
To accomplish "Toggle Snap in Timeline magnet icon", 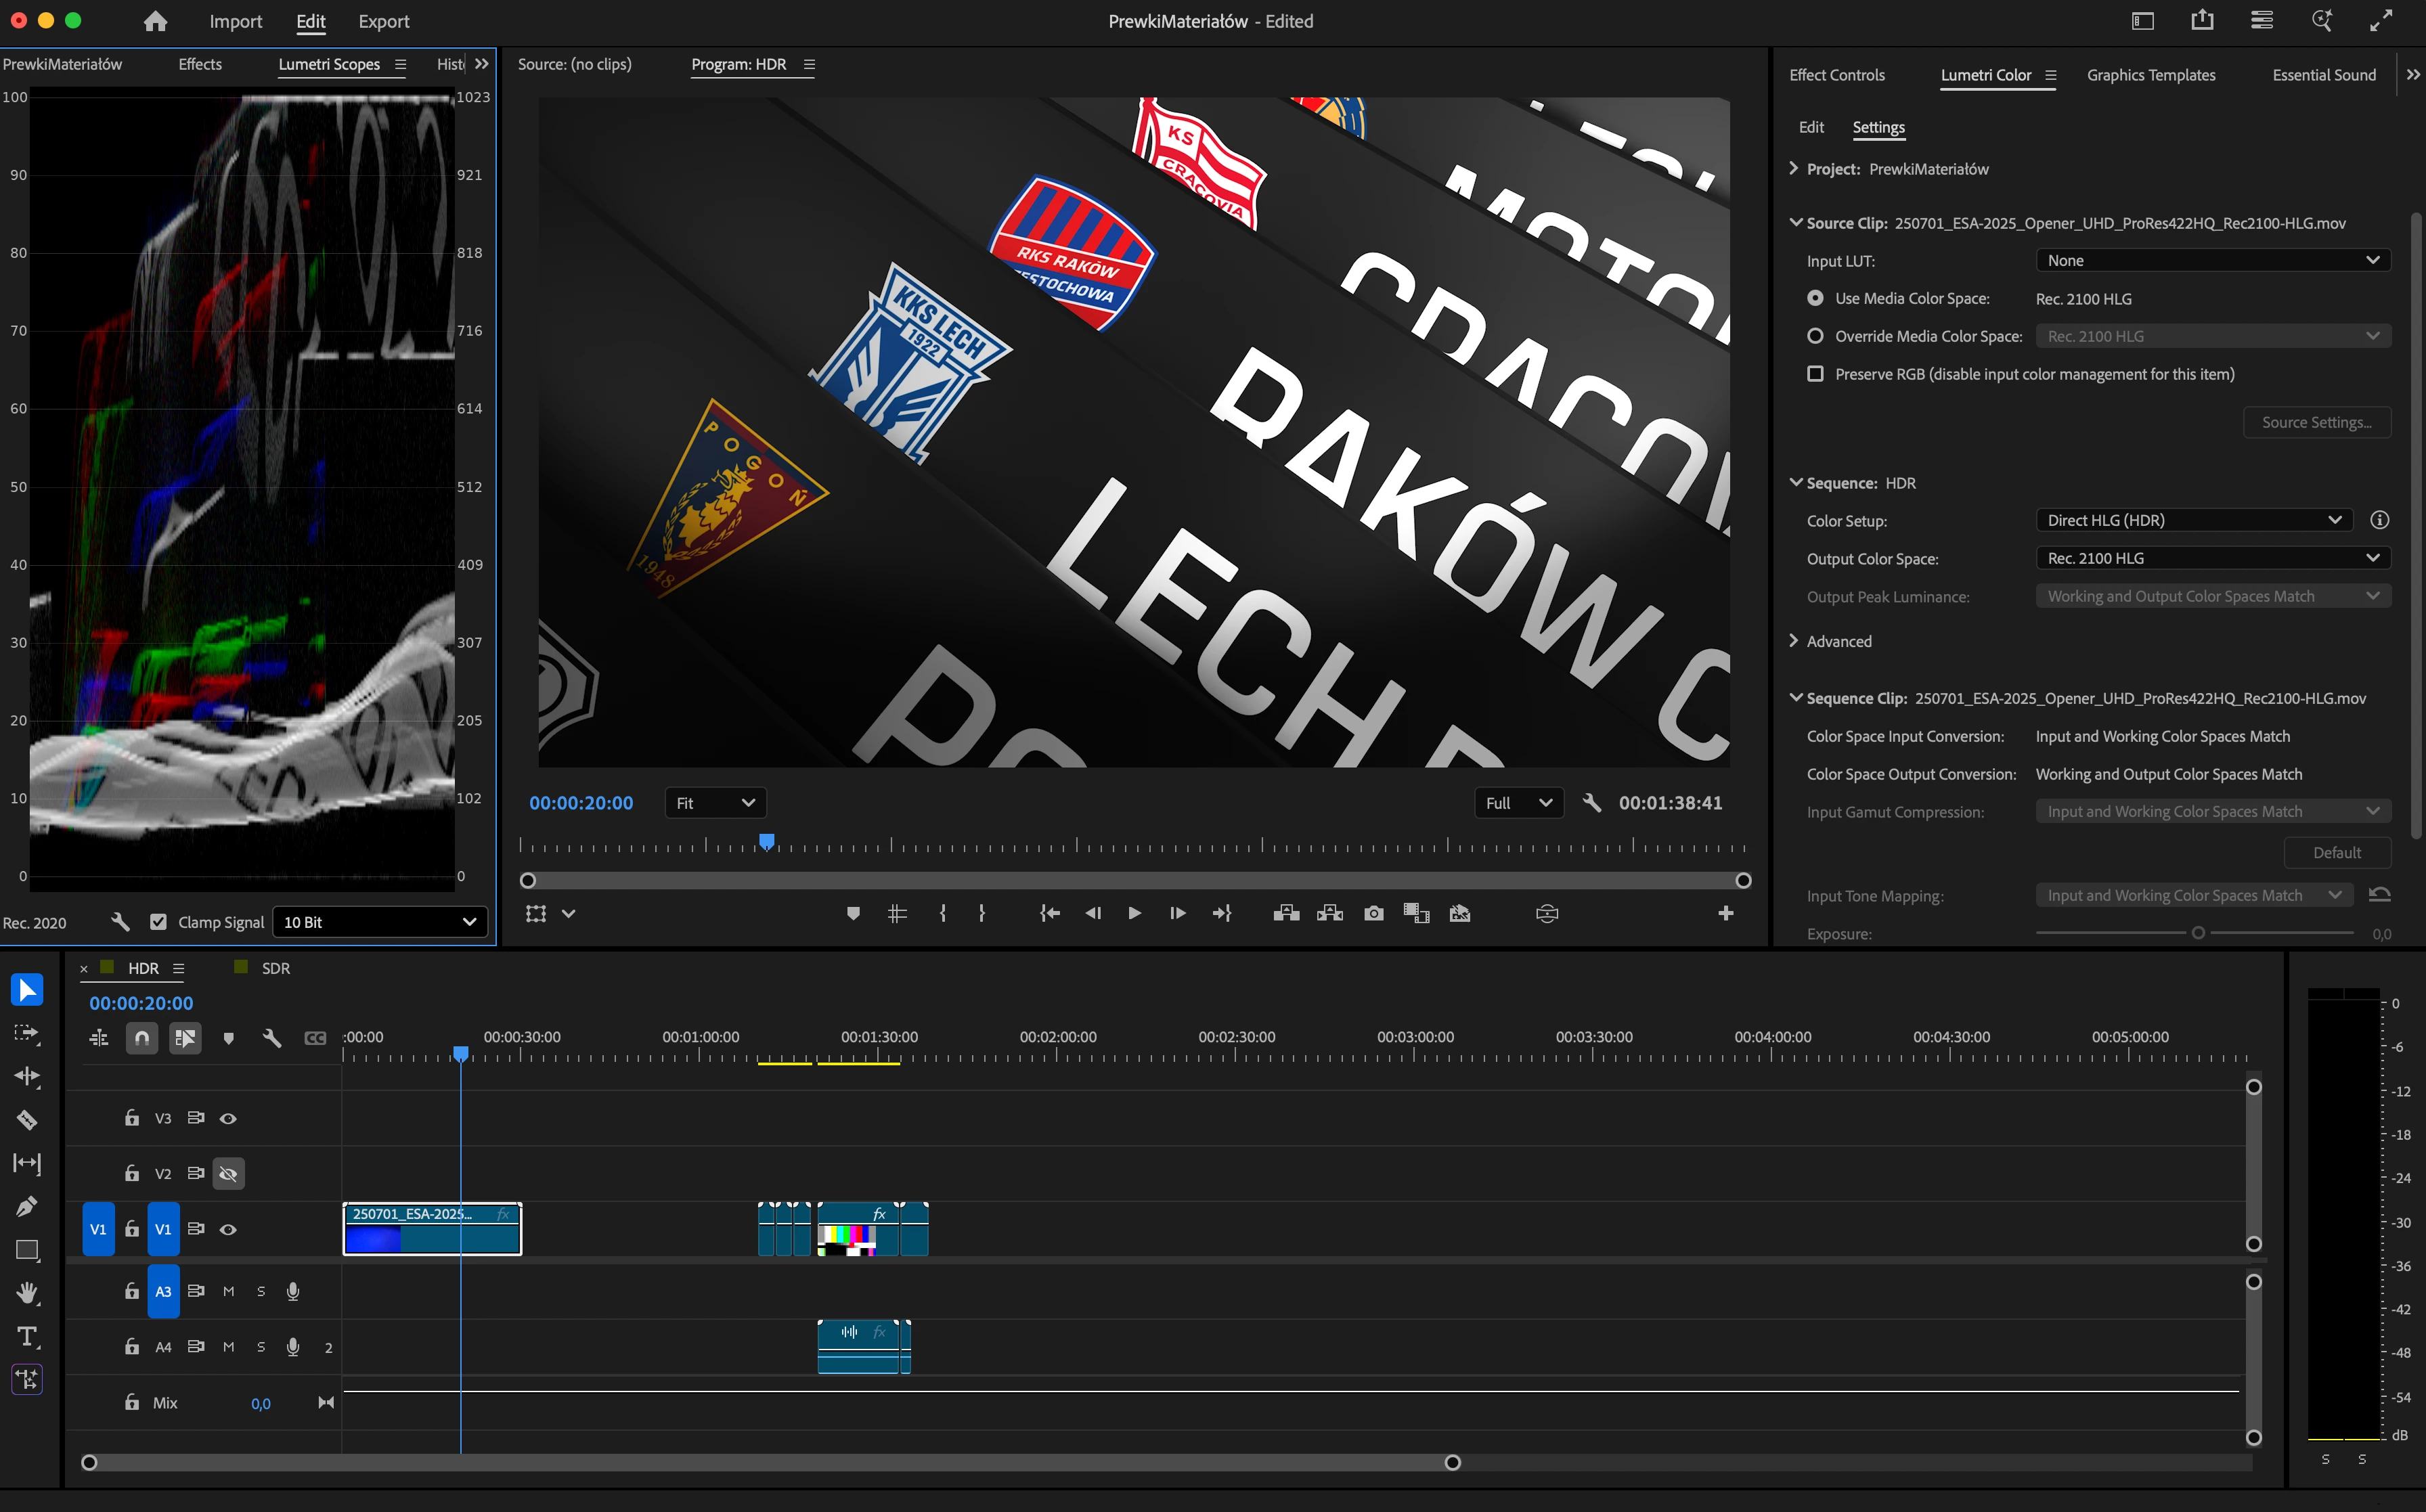I will [142, 1038].
